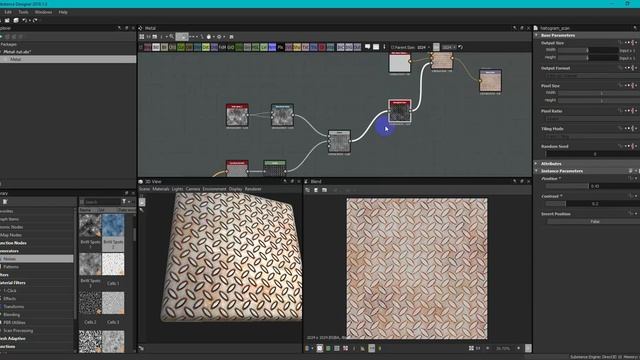The width and height of the screenshot is (640, 360).
Task: Add a comment with speech bubble icon
Action: 367,47
